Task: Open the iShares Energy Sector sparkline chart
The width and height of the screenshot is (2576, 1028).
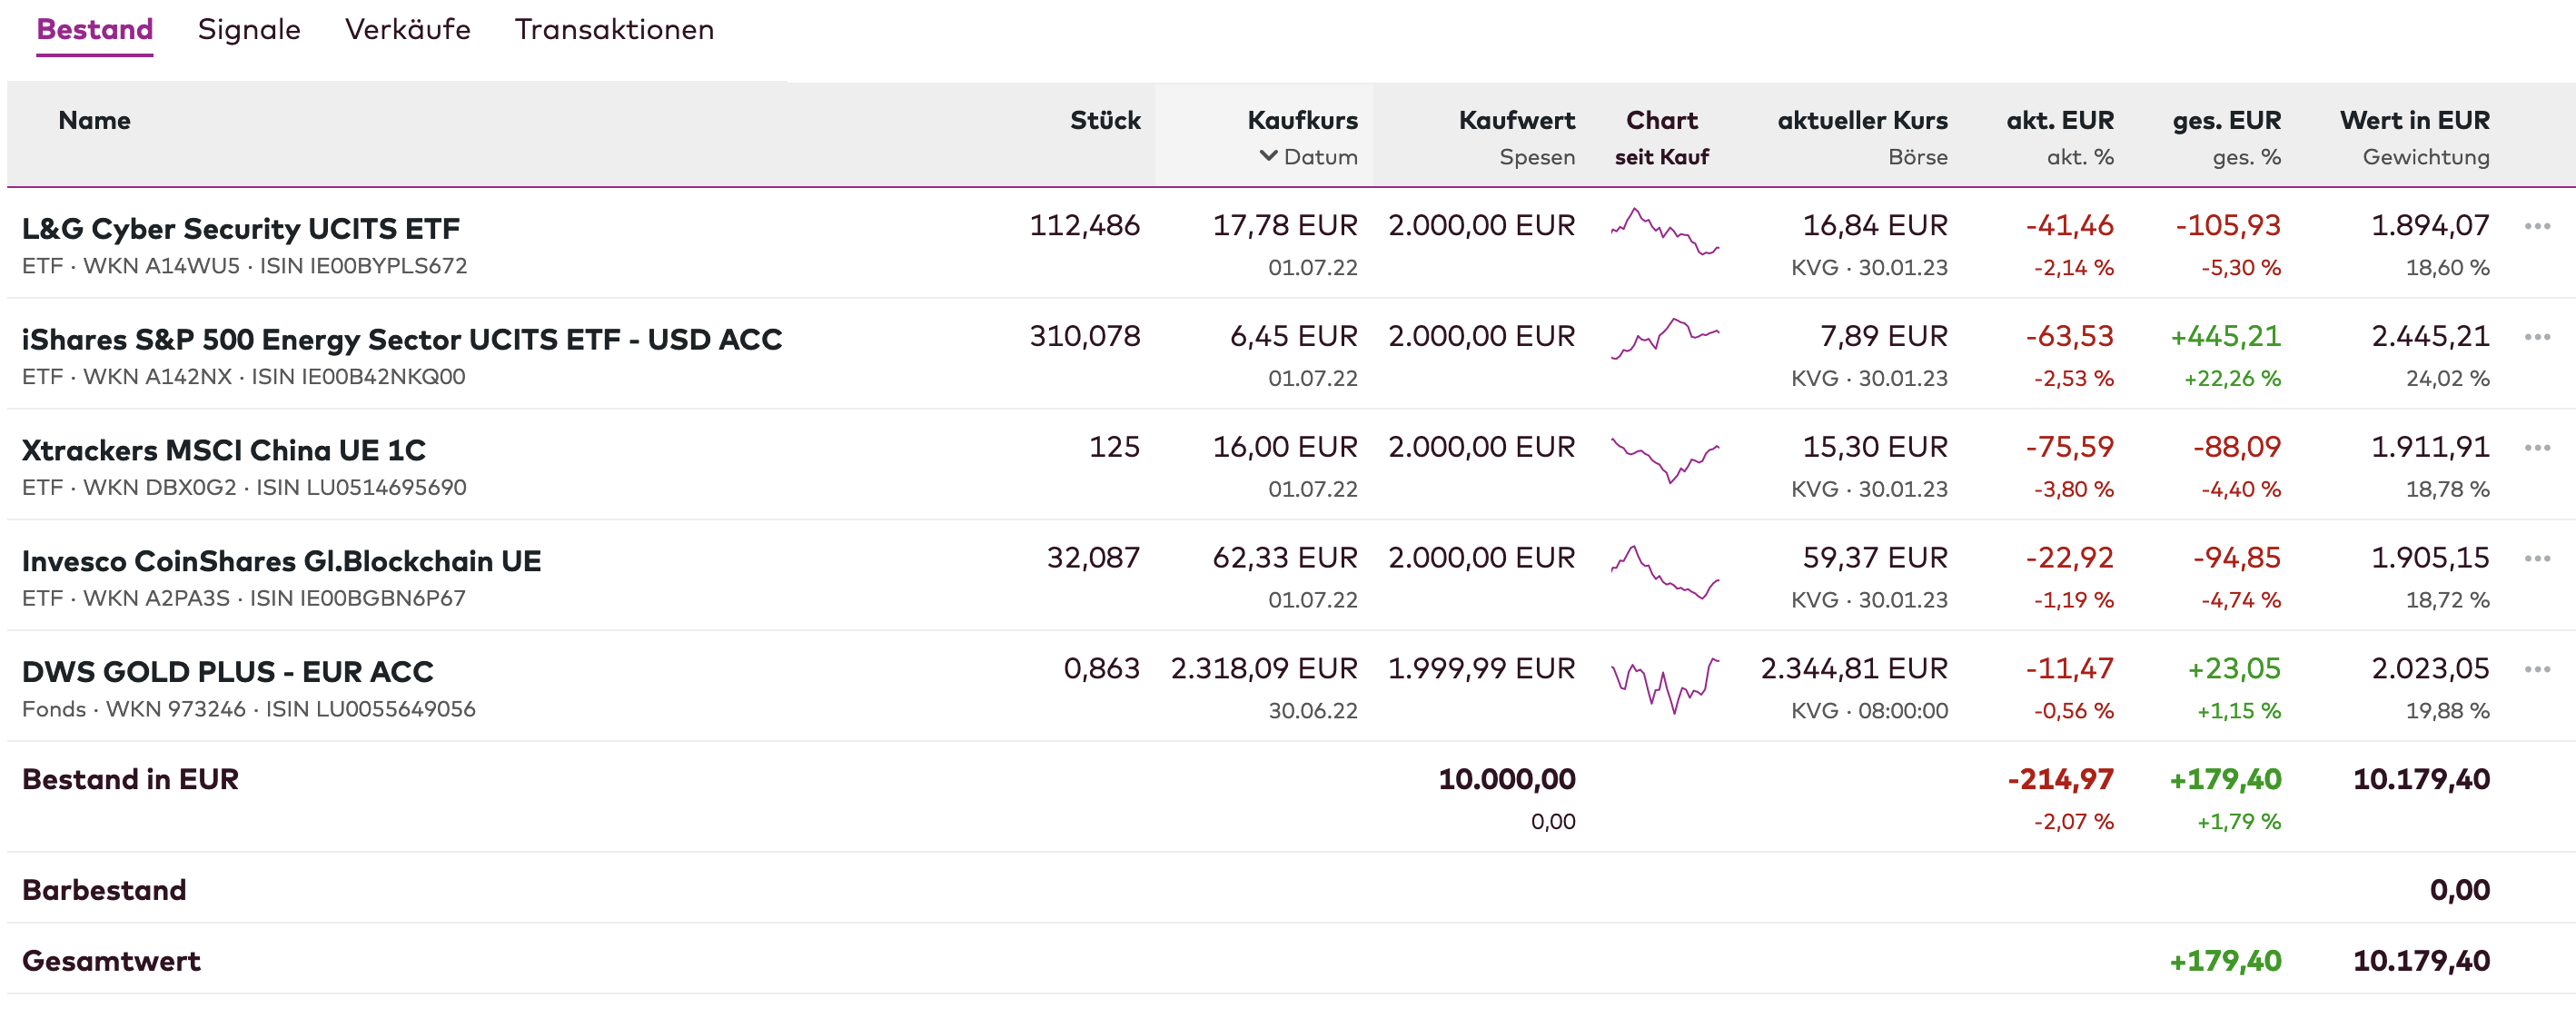Action: tap(1664, 340)
